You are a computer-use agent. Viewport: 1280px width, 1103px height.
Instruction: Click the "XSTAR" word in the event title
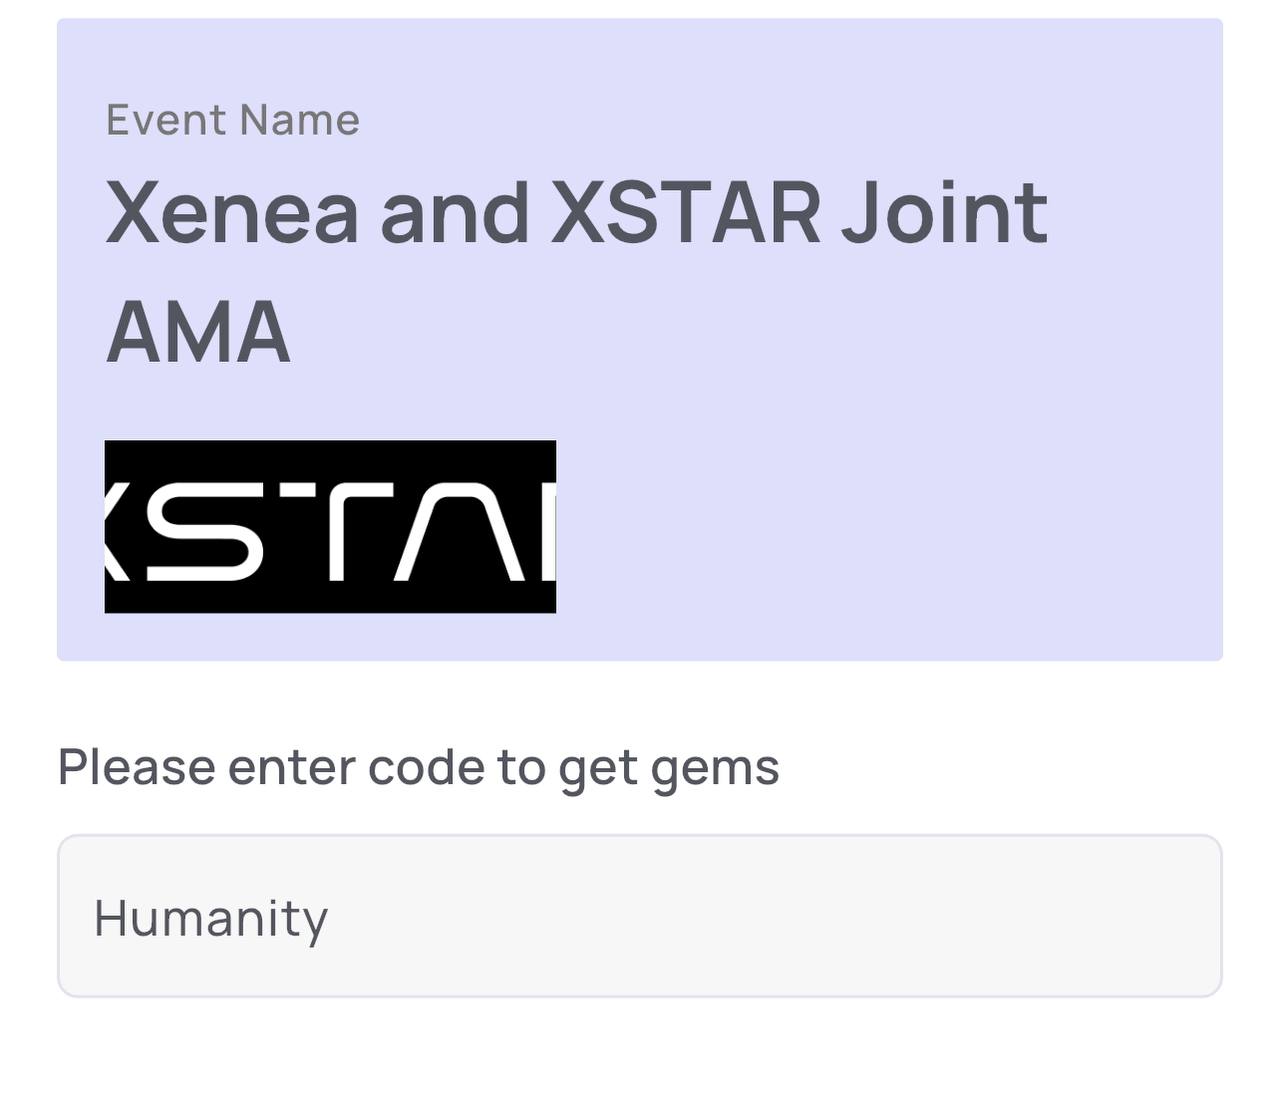[x=686, y=212]
